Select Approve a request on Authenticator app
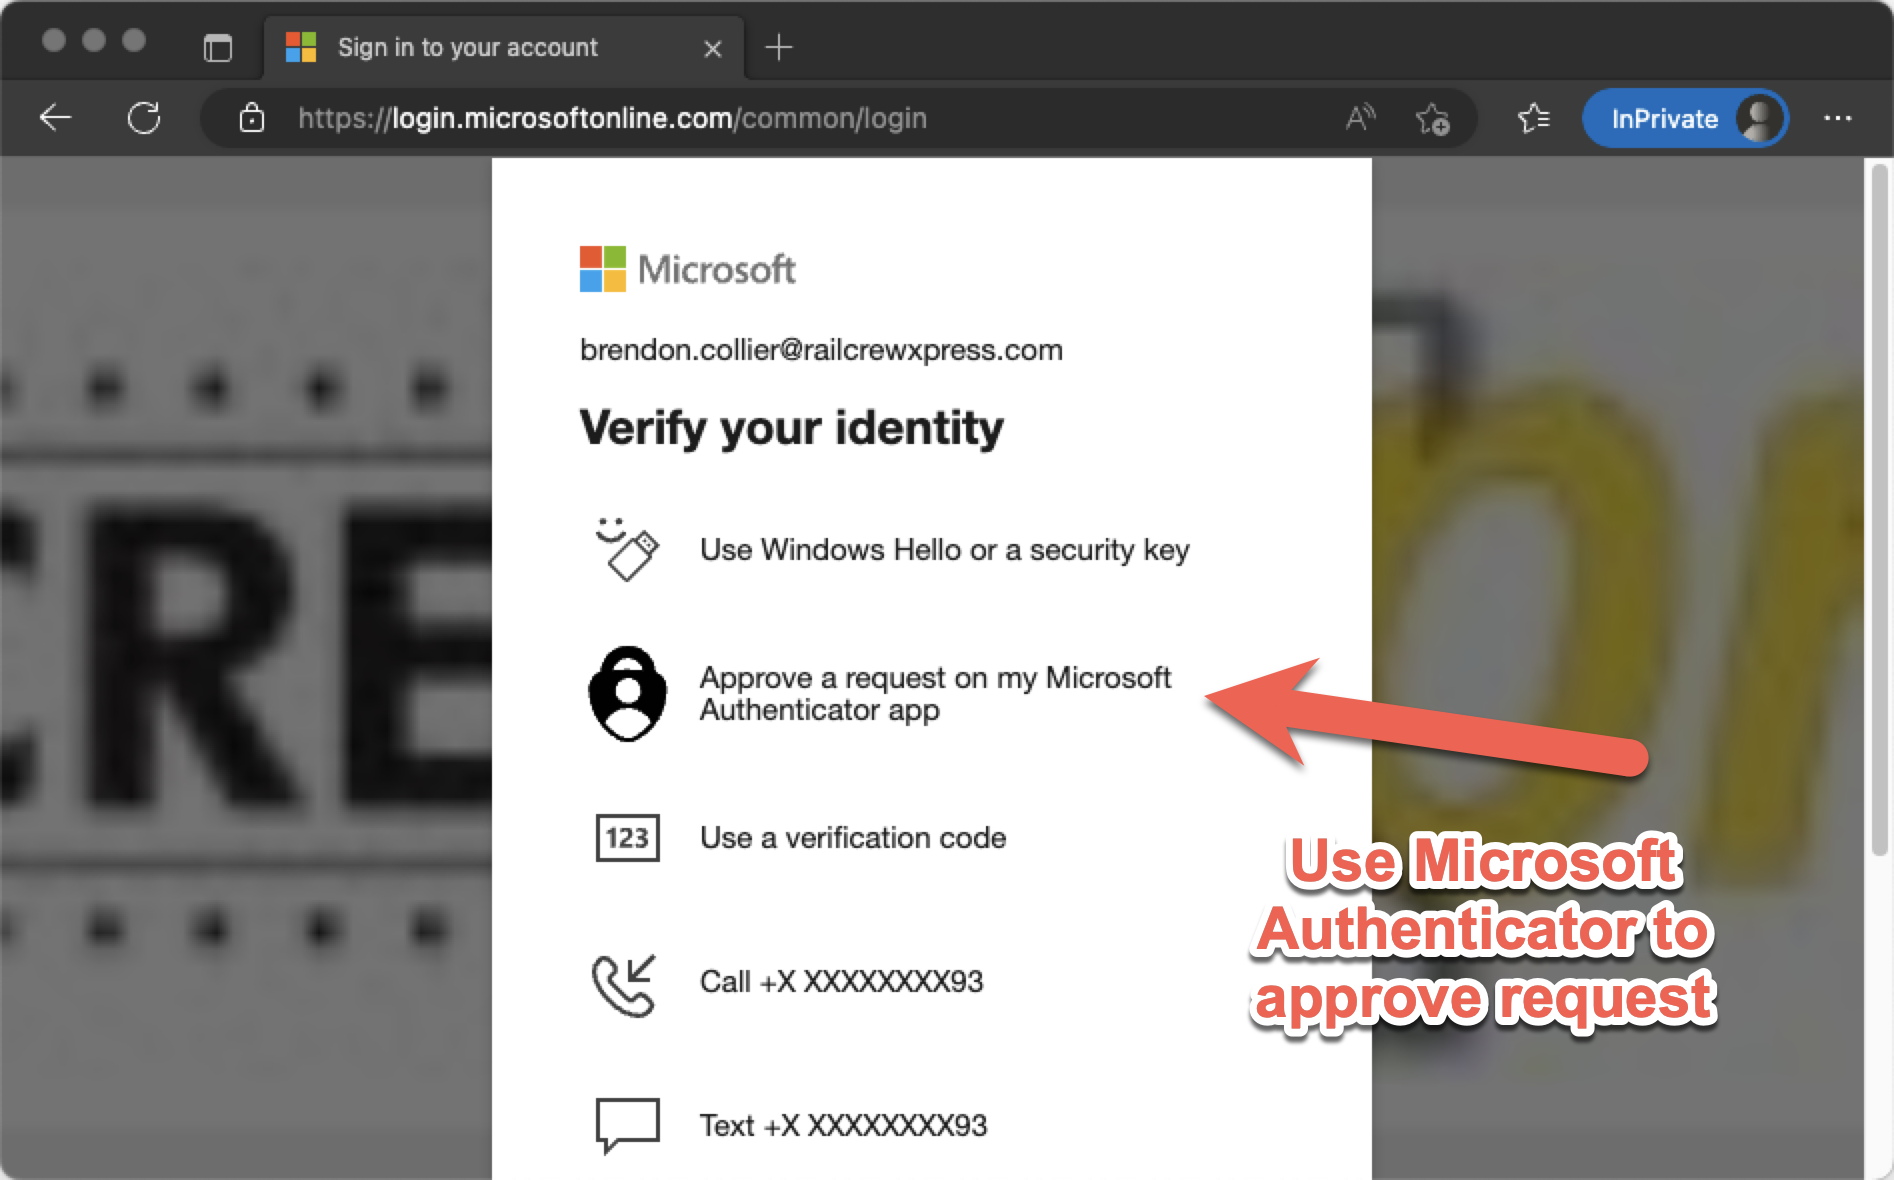 [931, 694]
